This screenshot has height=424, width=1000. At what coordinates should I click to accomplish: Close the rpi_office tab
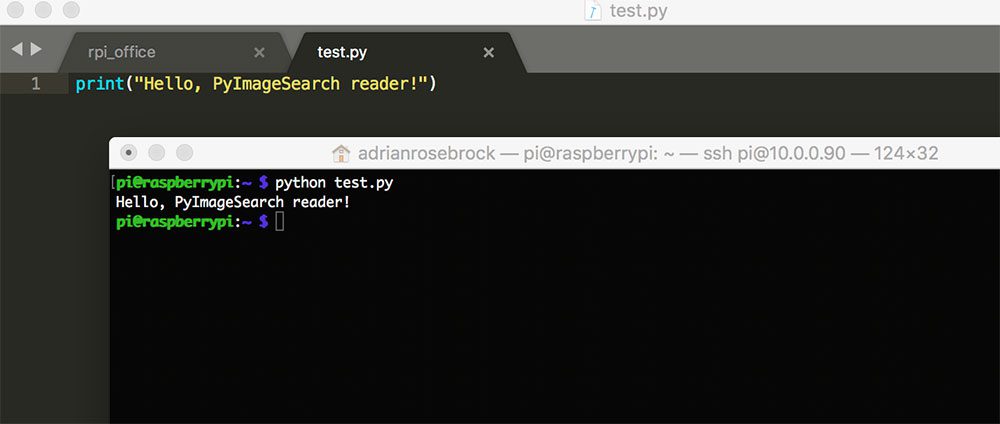(x=259, y=53)
